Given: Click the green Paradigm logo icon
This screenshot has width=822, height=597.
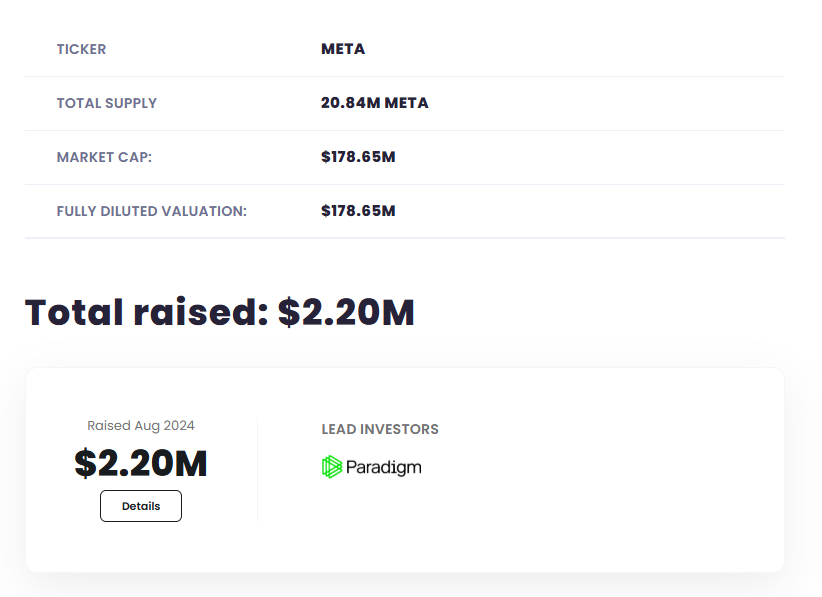Looking at the screenshot, I should click(x=332, y=467).
